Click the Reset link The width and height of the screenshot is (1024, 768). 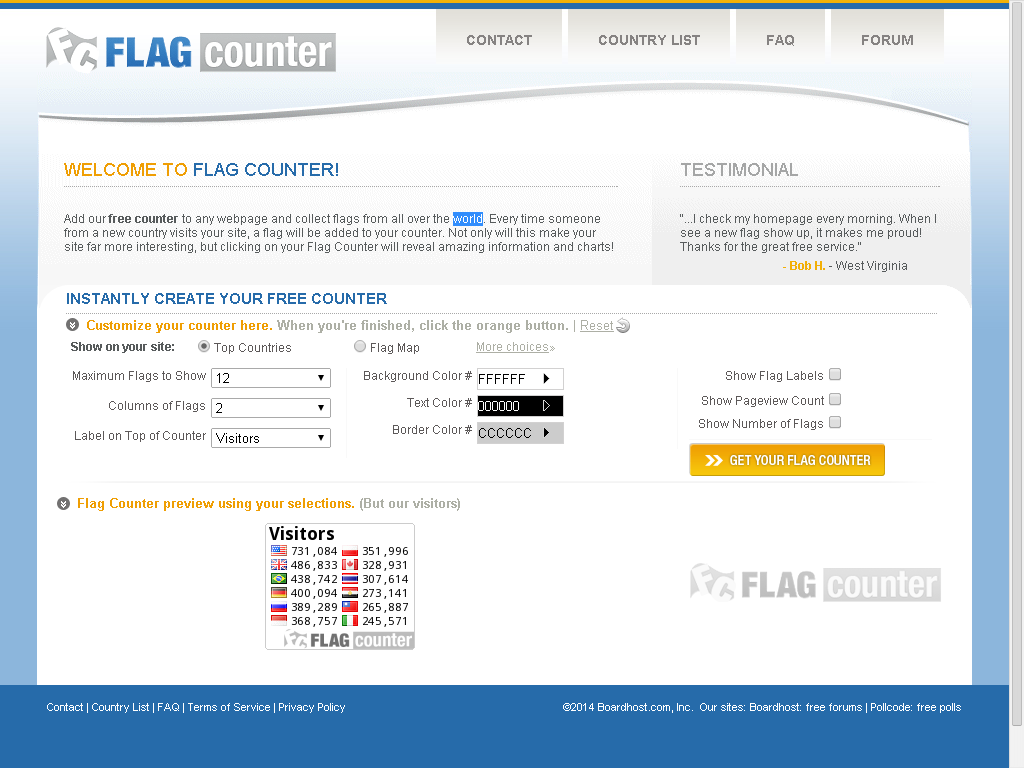pos(596,325)
